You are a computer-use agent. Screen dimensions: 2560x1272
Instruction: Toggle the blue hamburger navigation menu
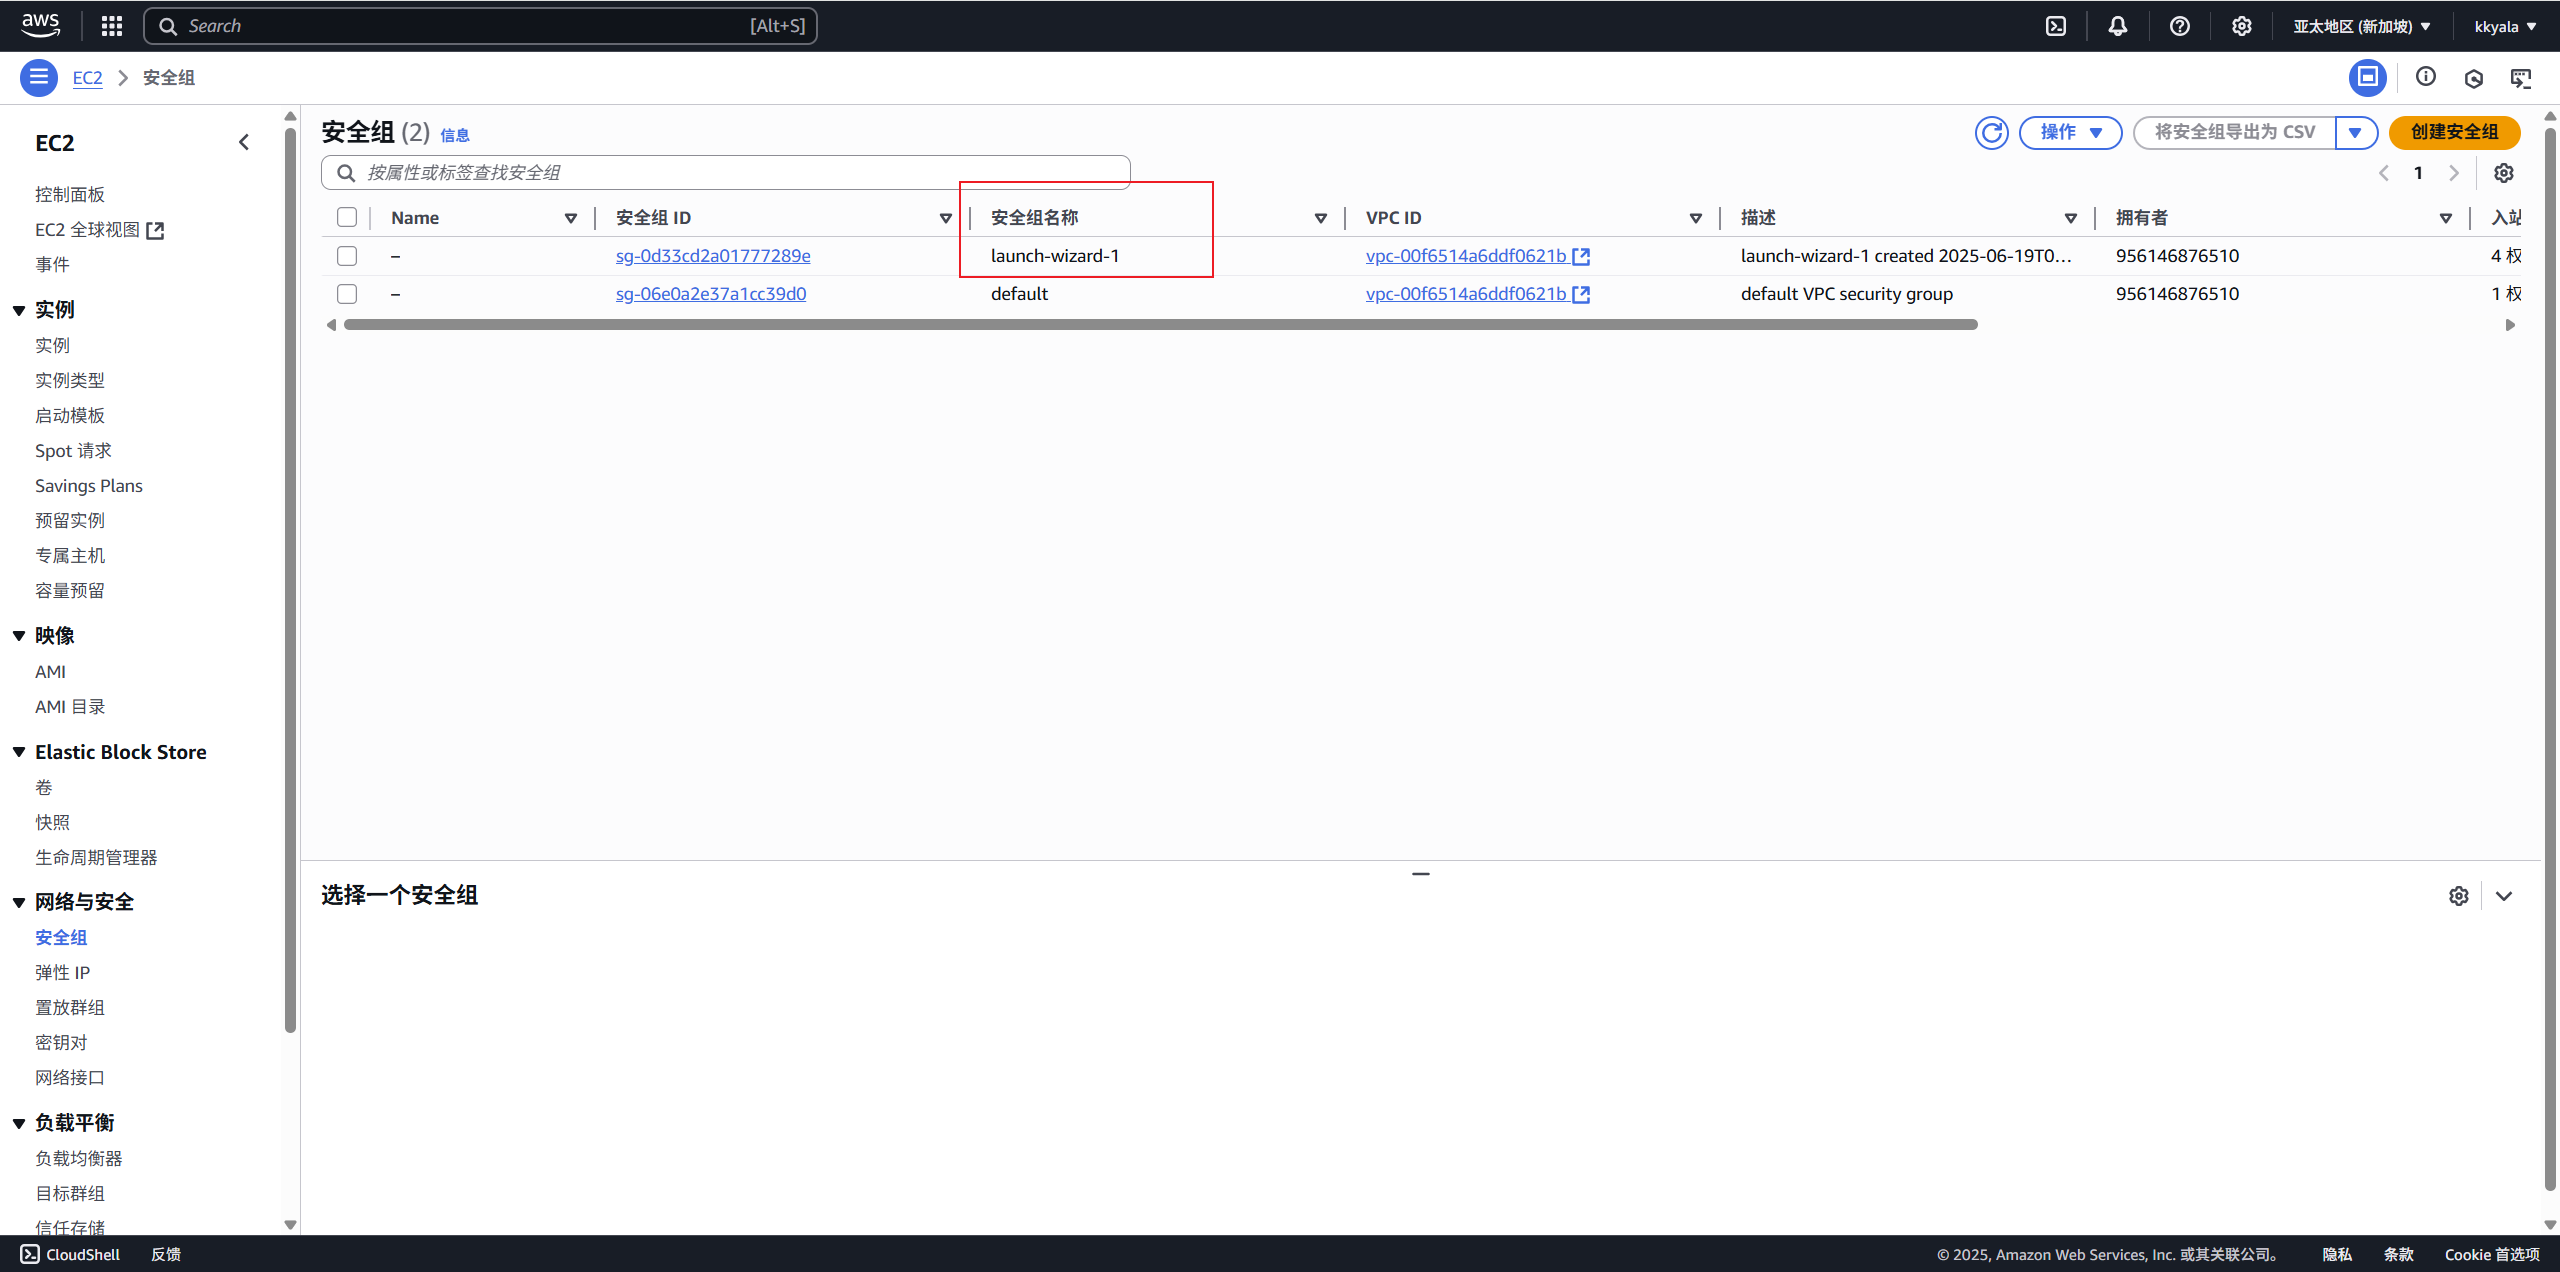[x=39, y=77]
